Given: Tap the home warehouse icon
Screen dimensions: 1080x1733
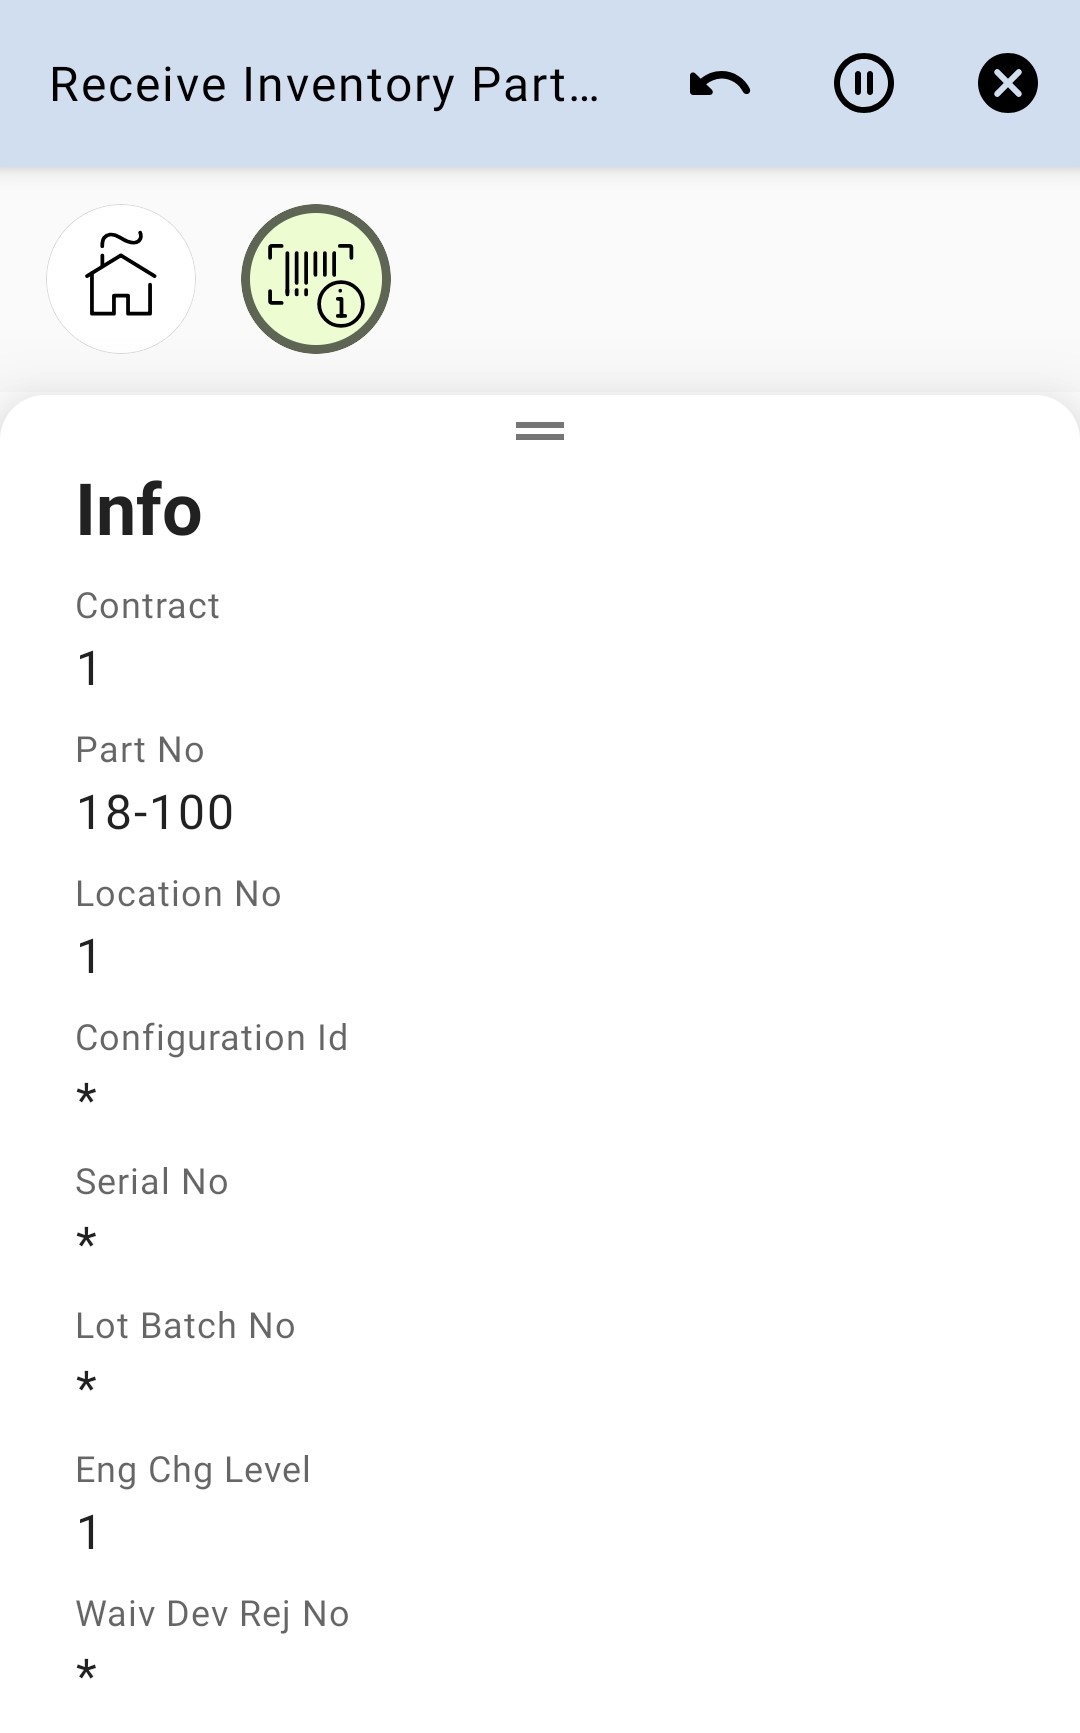Looking at the screenshot, I should pyautogui.click(x=121, y=279).
